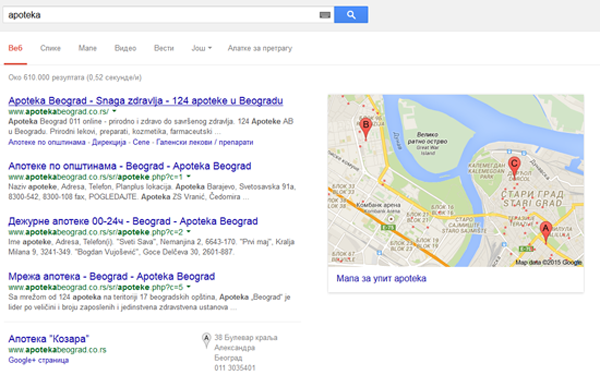Switch to the Слике tab

point(51,48)
